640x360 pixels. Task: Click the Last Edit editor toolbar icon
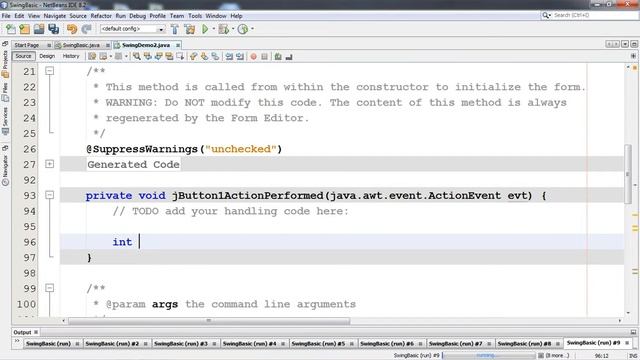(x=92, y=57)
